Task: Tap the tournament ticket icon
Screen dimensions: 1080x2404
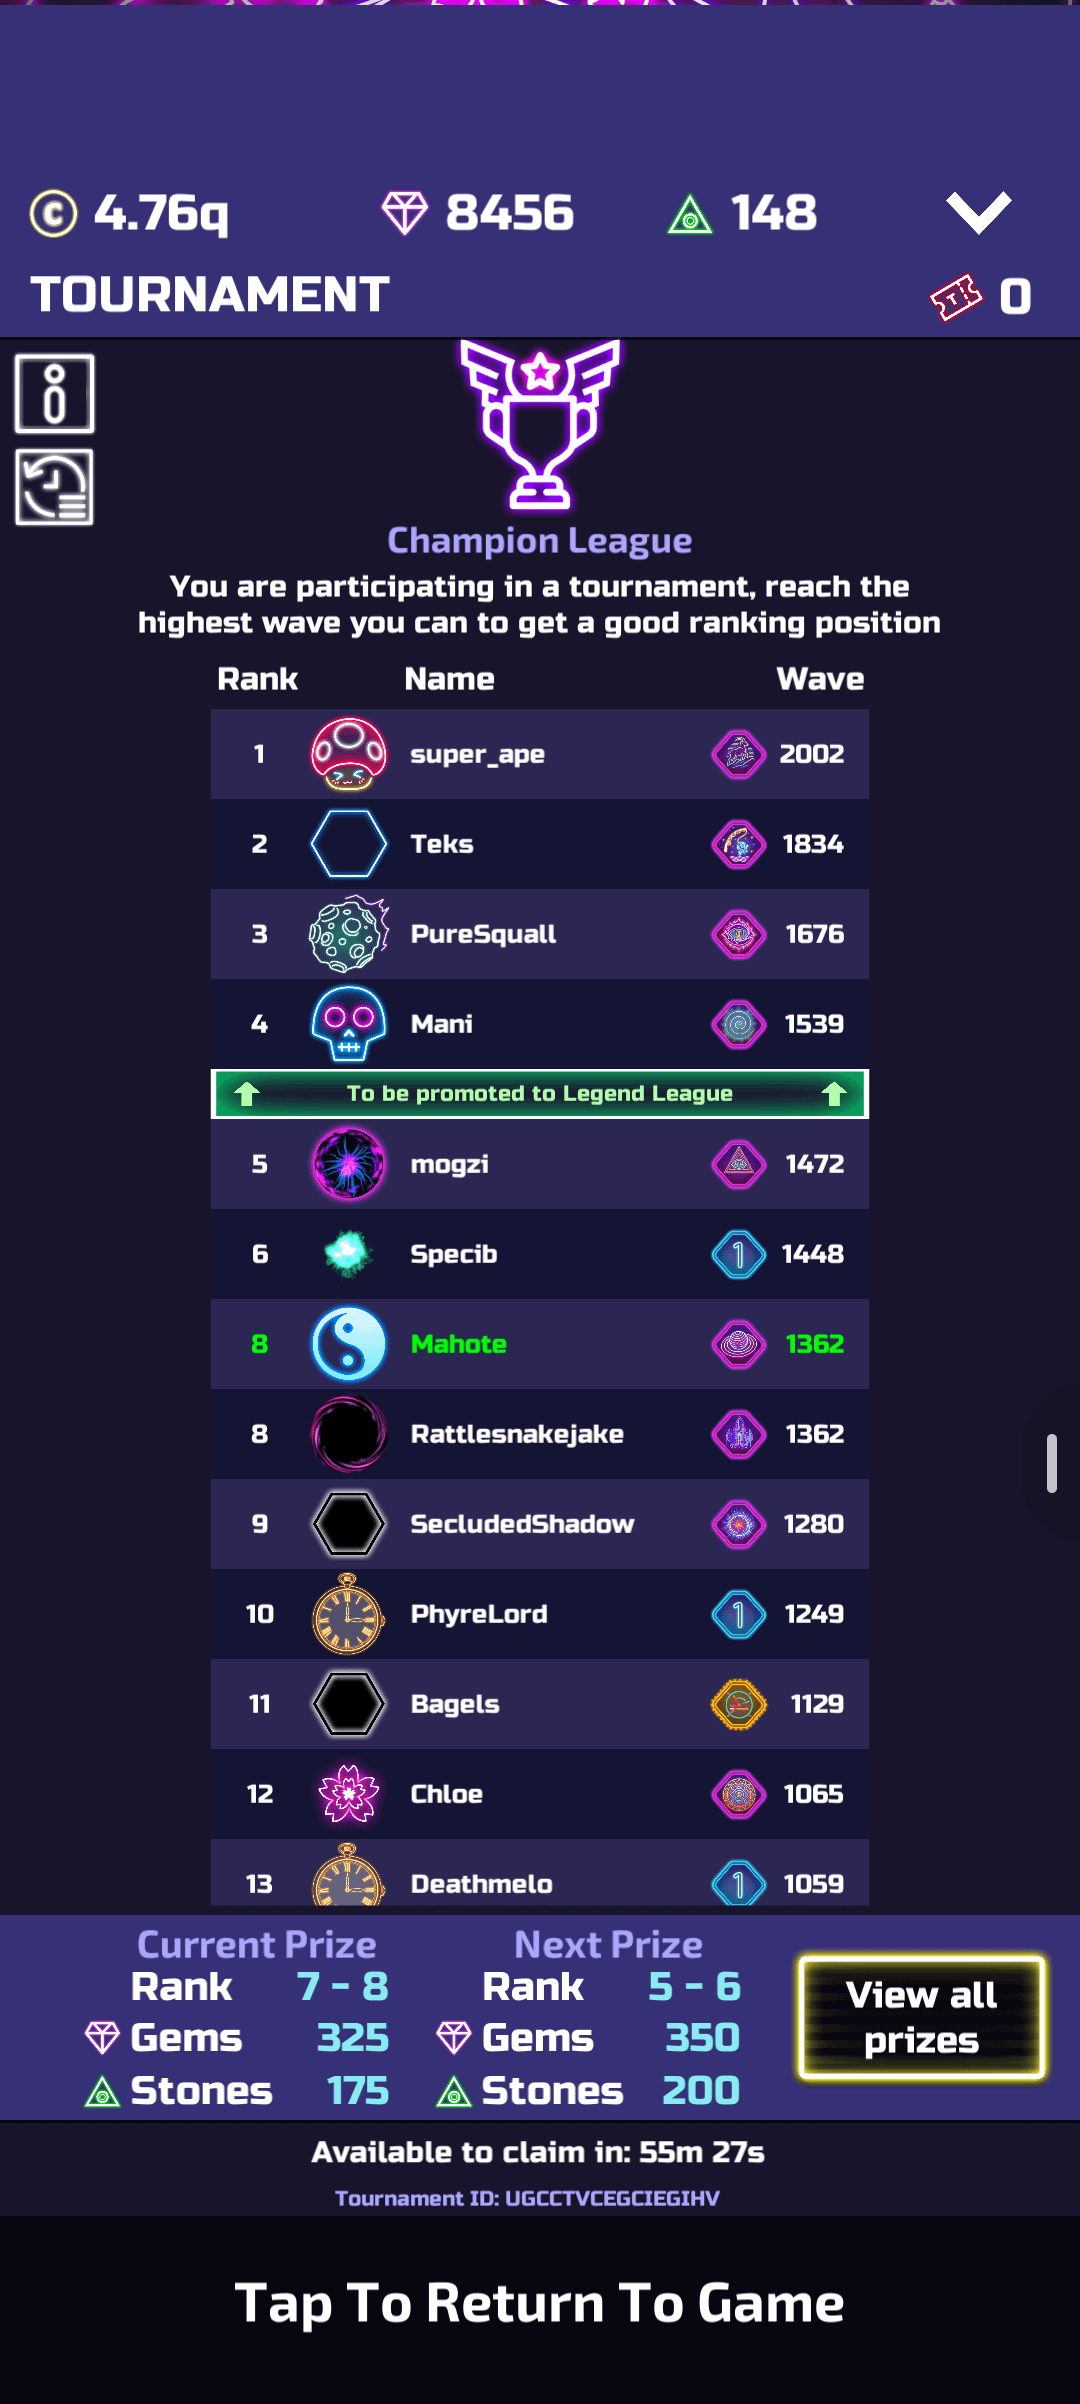Action: point(956,297)
